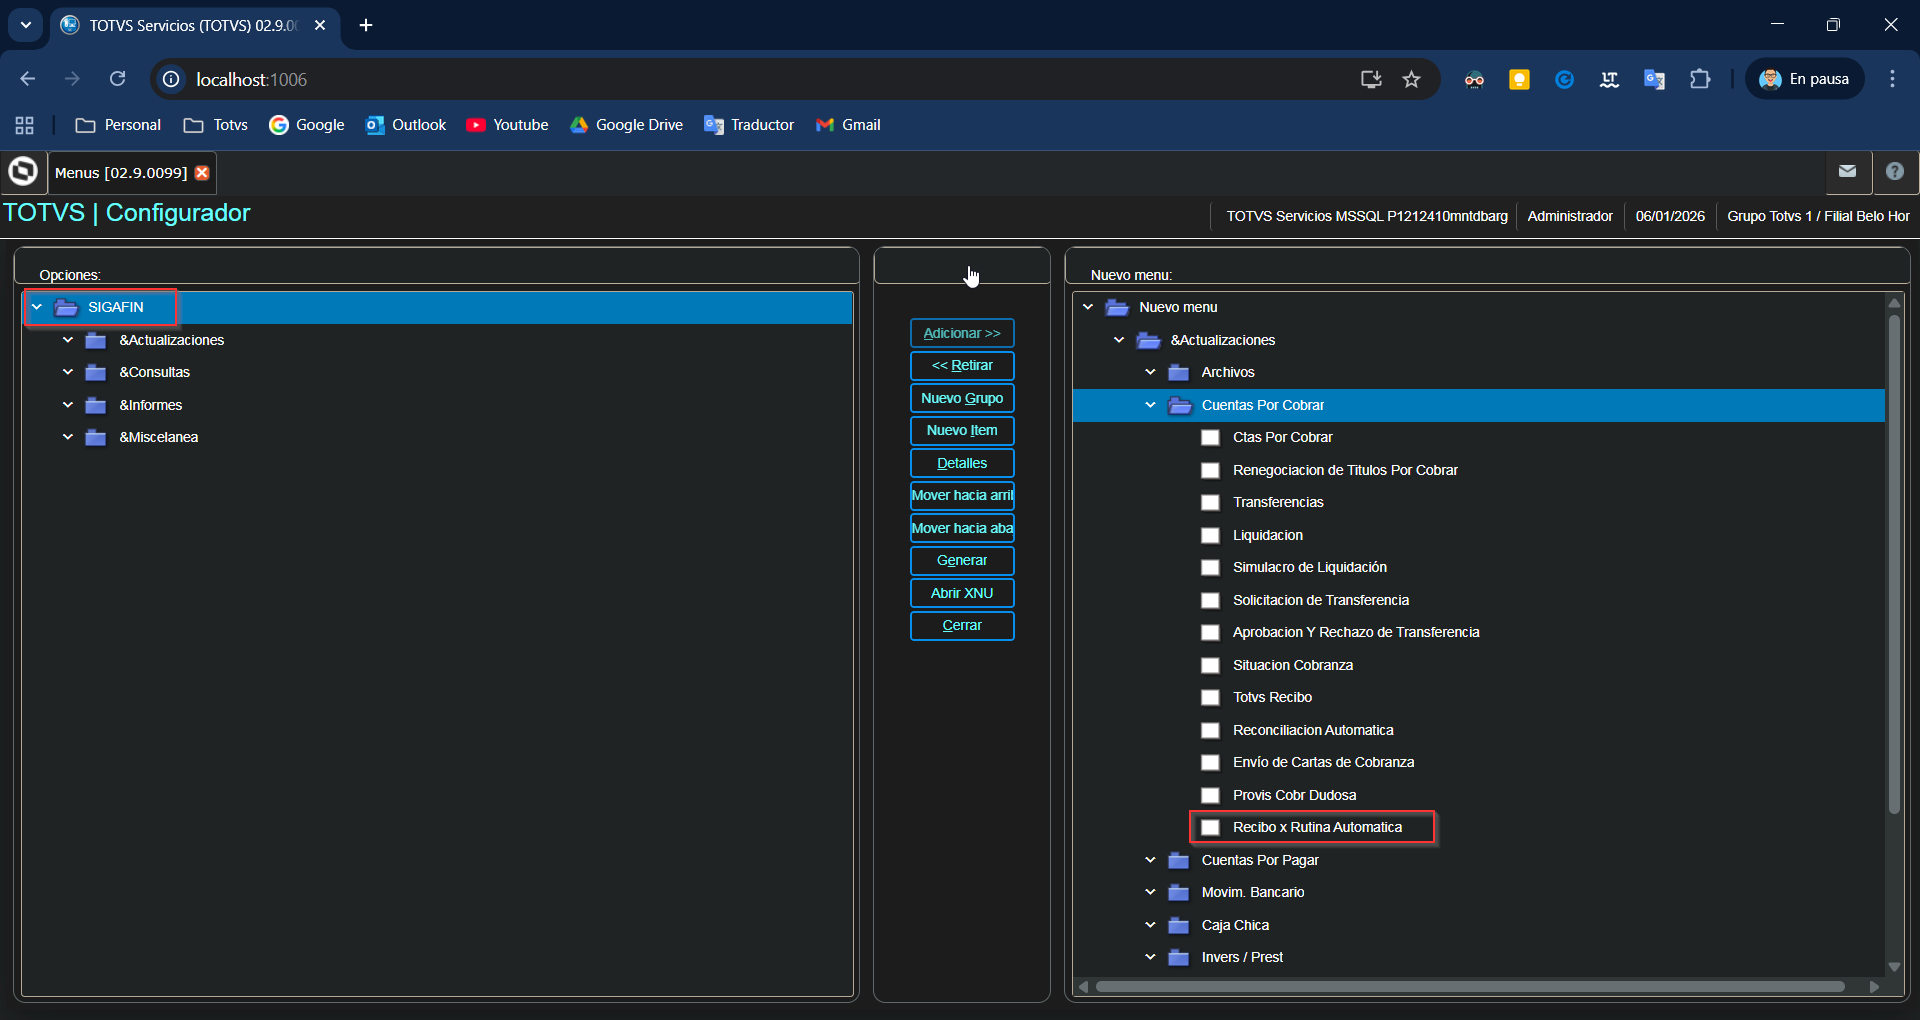View site information icon beside localhost
This screenshot has width=1920, height=1020.
(x=171, y=79)
